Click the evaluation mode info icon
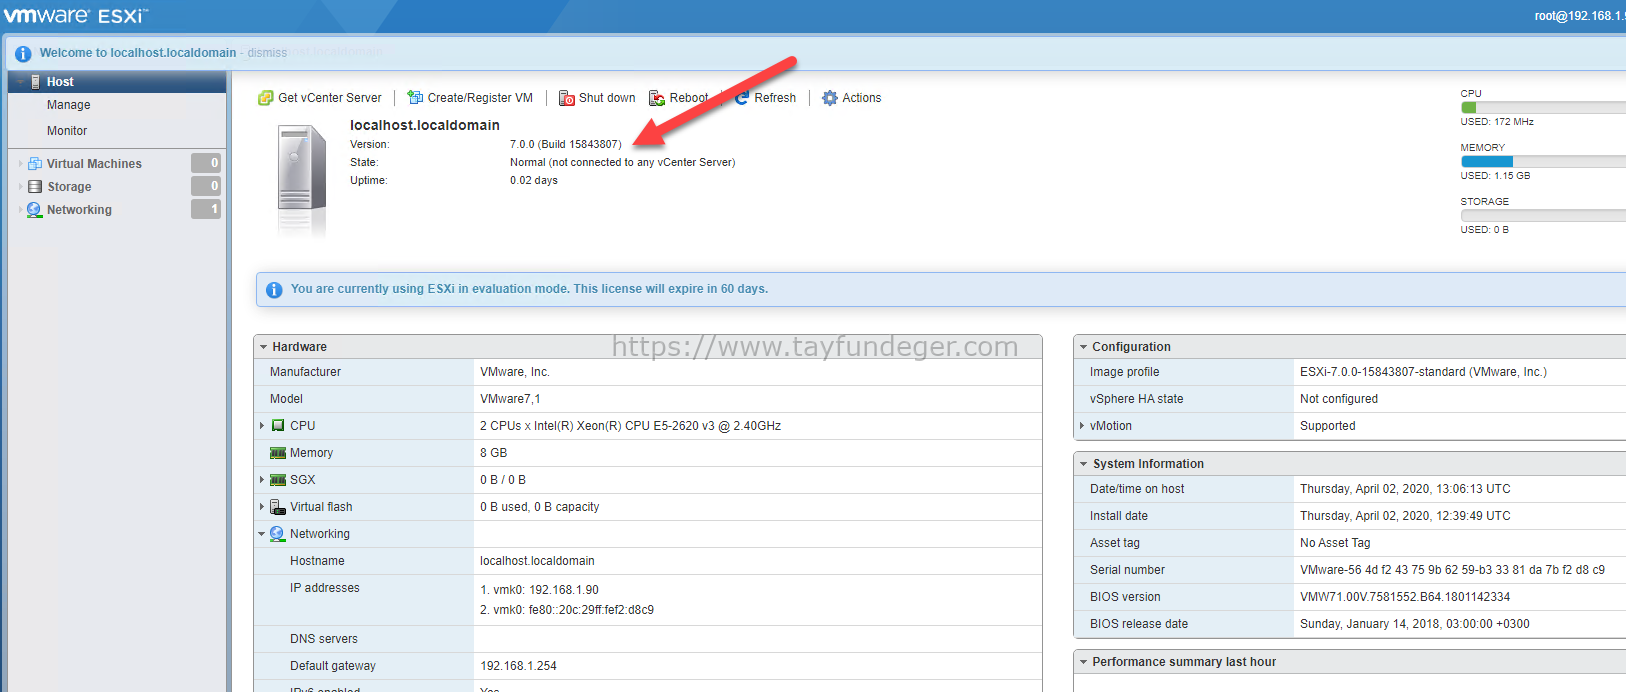1626x692 pixels. click(274, 290)
